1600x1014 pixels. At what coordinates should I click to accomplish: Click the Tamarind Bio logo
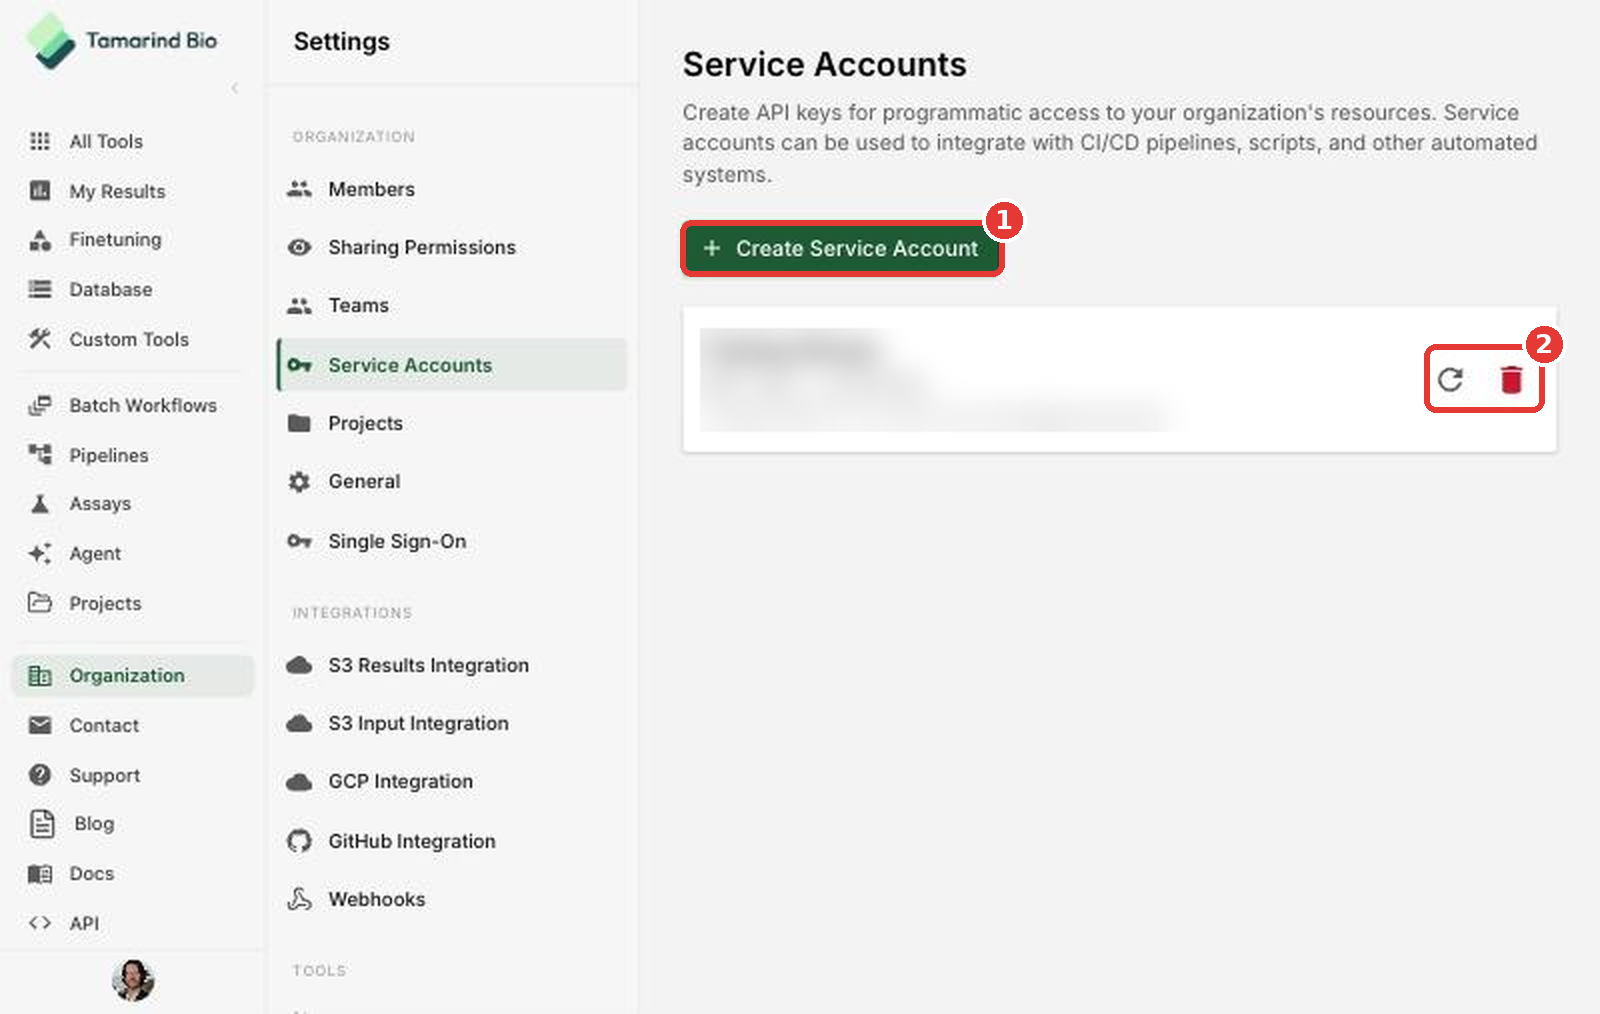tap(122, 41)
